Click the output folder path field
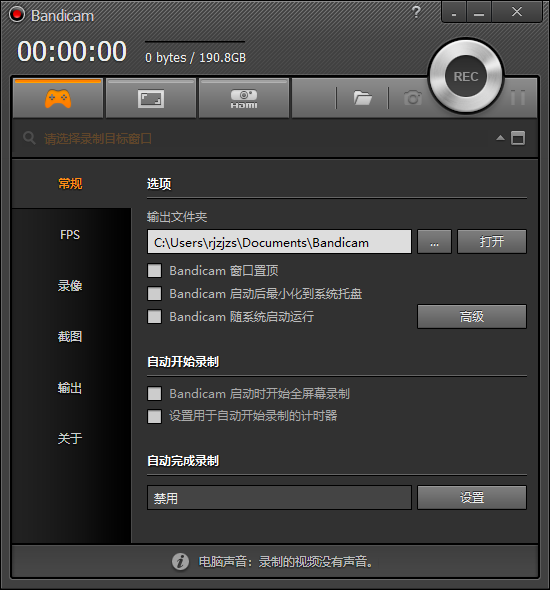Screen dimensions: 550x590 pos(279,242)
